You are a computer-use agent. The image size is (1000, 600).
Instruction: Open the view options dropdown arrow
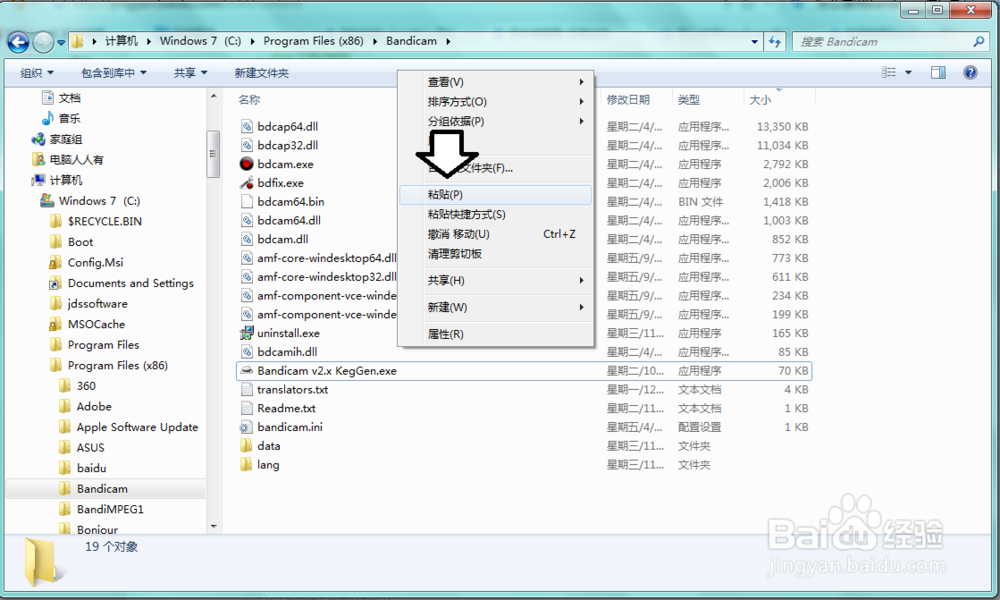(x=908, y=72)
